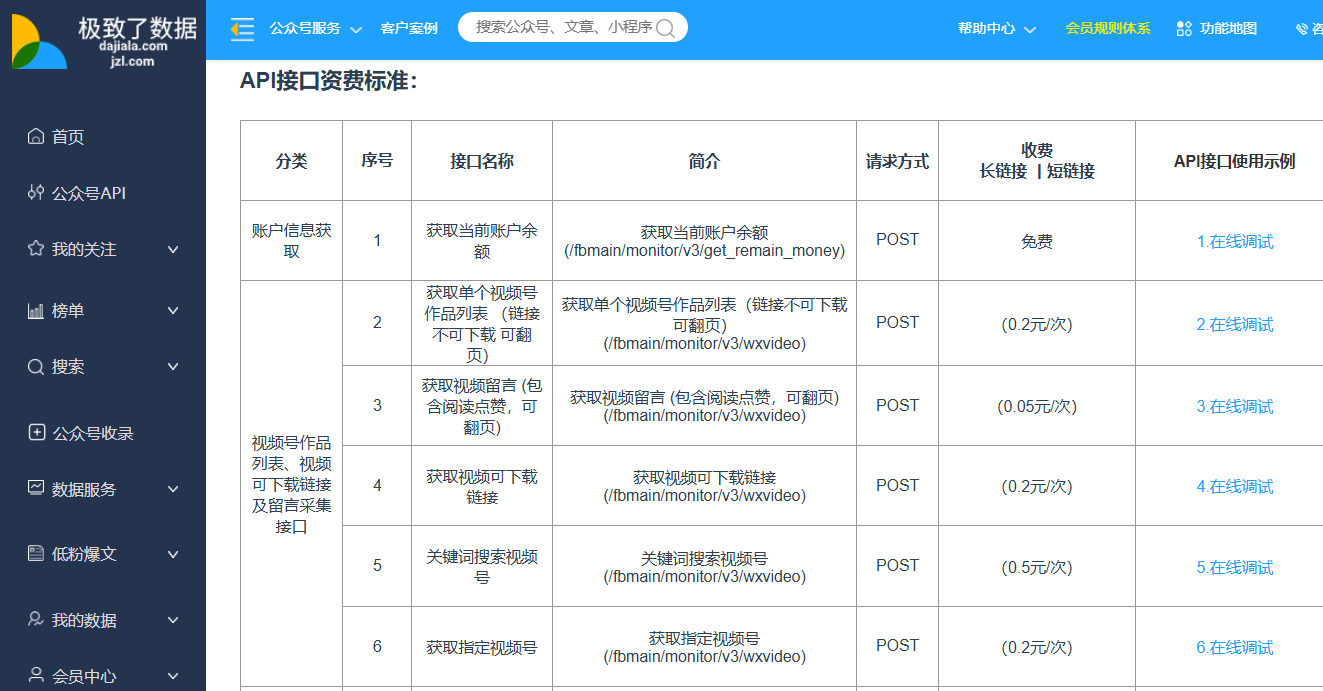Click the API接口资费标准 heading
The height and width of the screenshot is (691, 1323).
[328, 81]
